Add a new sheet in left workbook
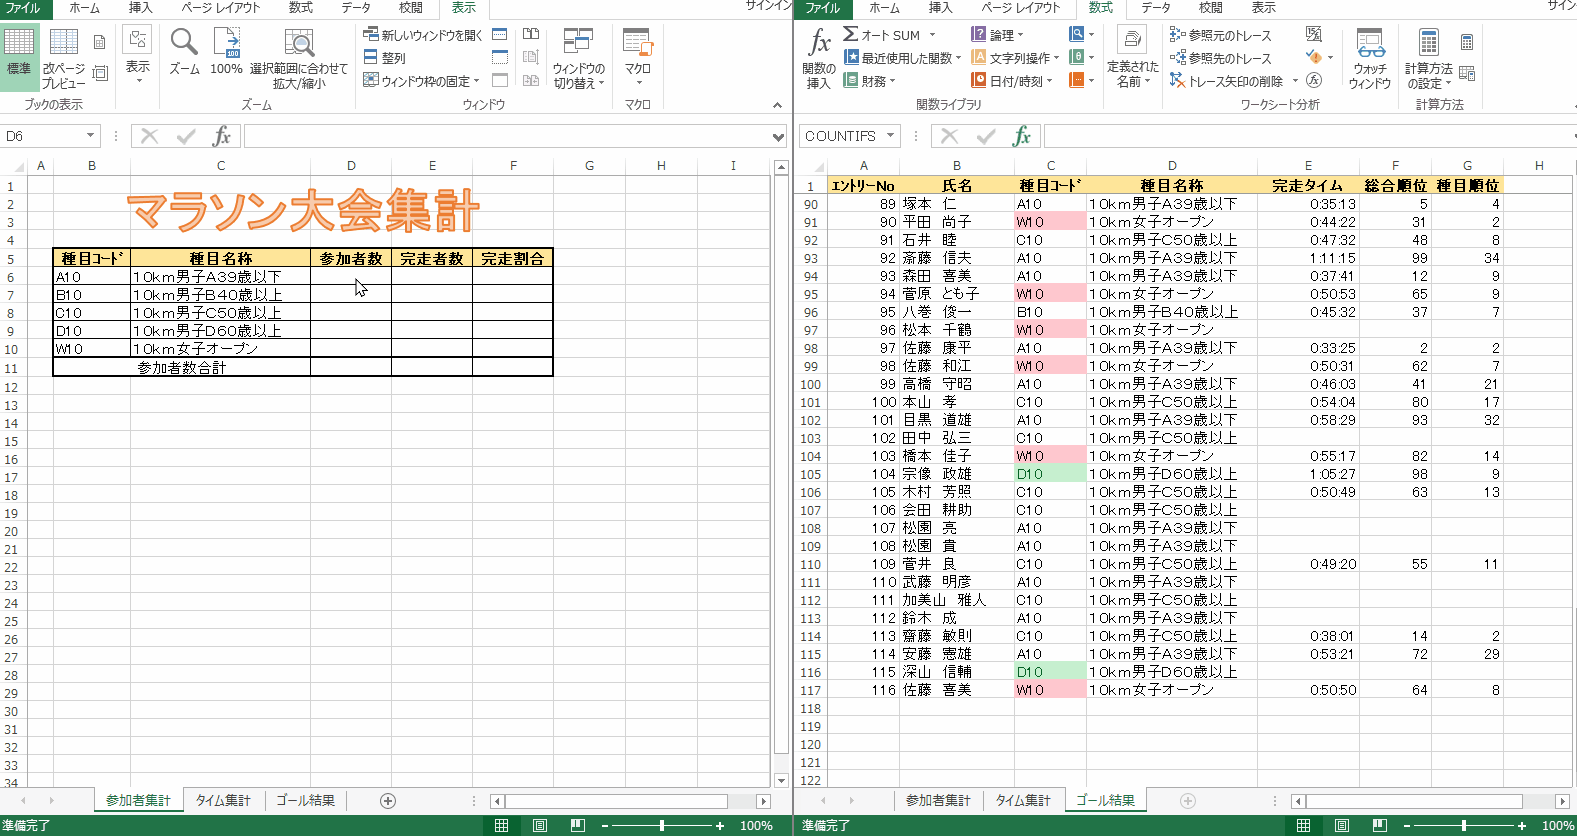Viewport: 1577px width, 836px height. [388, 801]
